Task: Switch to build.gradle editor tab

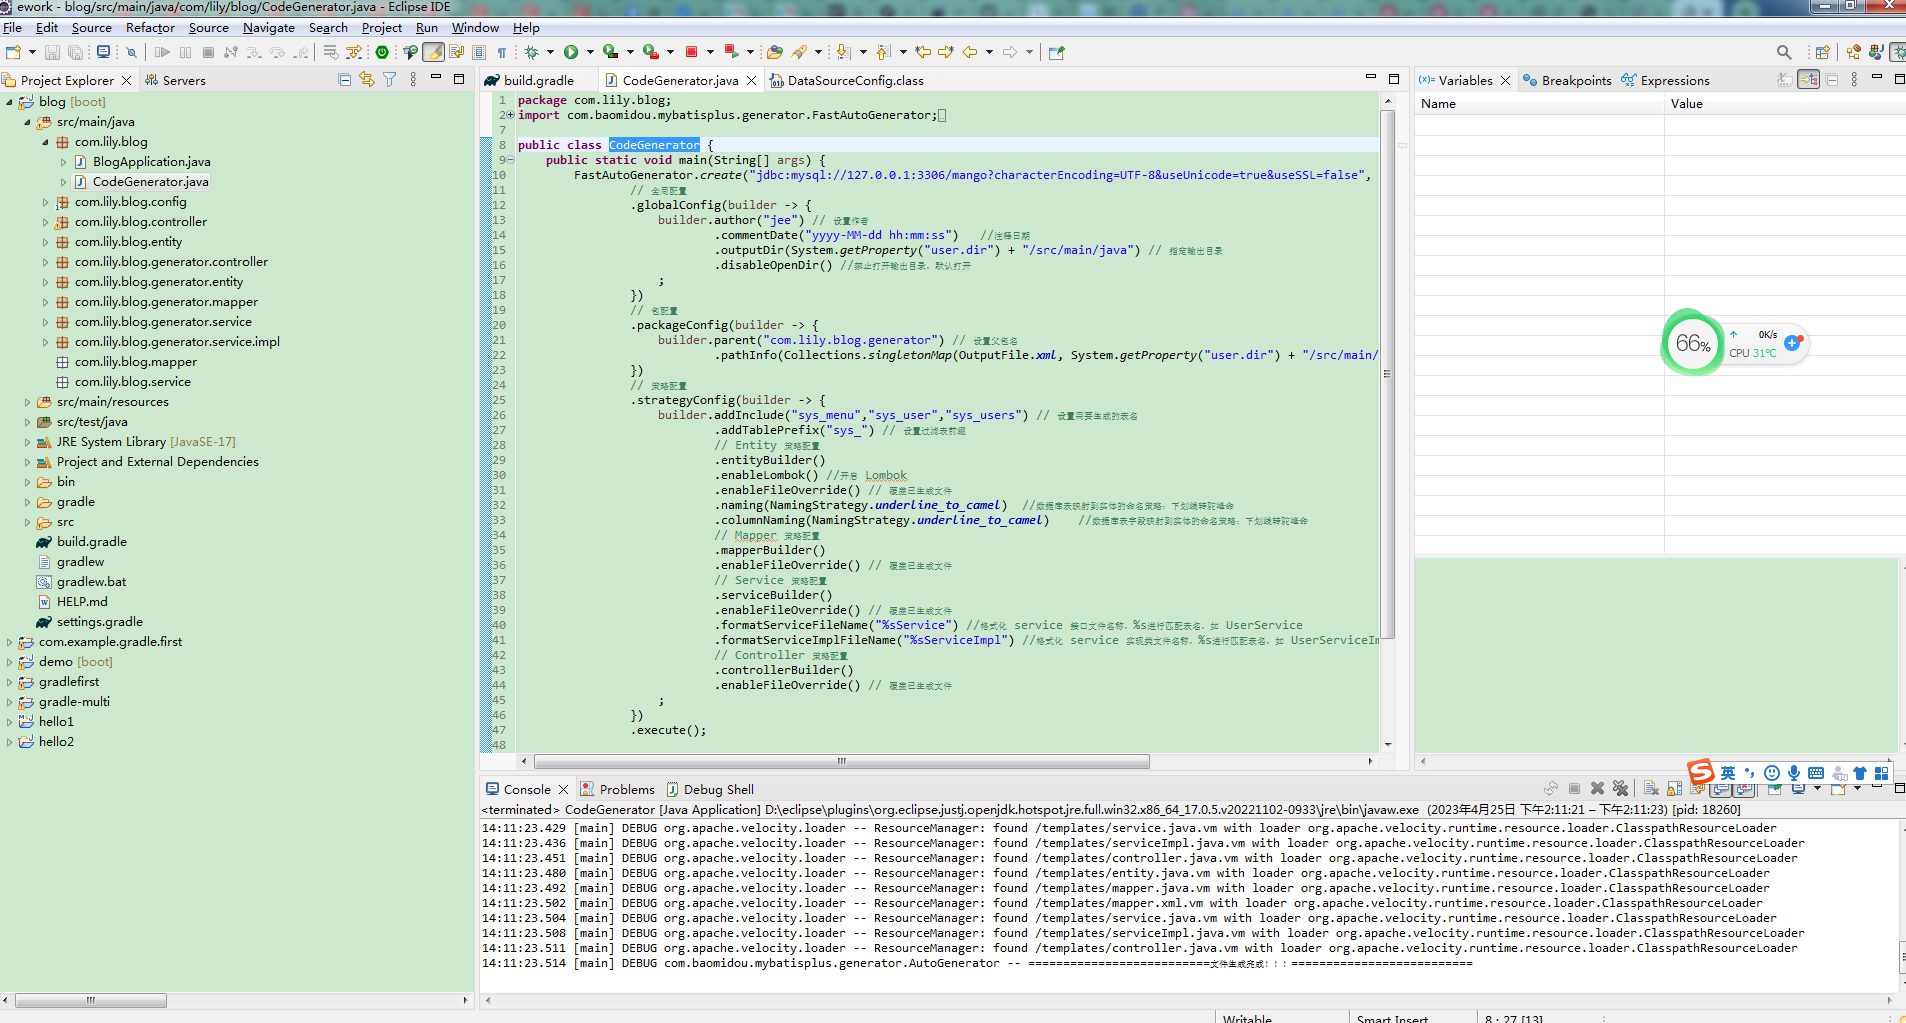Action: coord(538,80)
